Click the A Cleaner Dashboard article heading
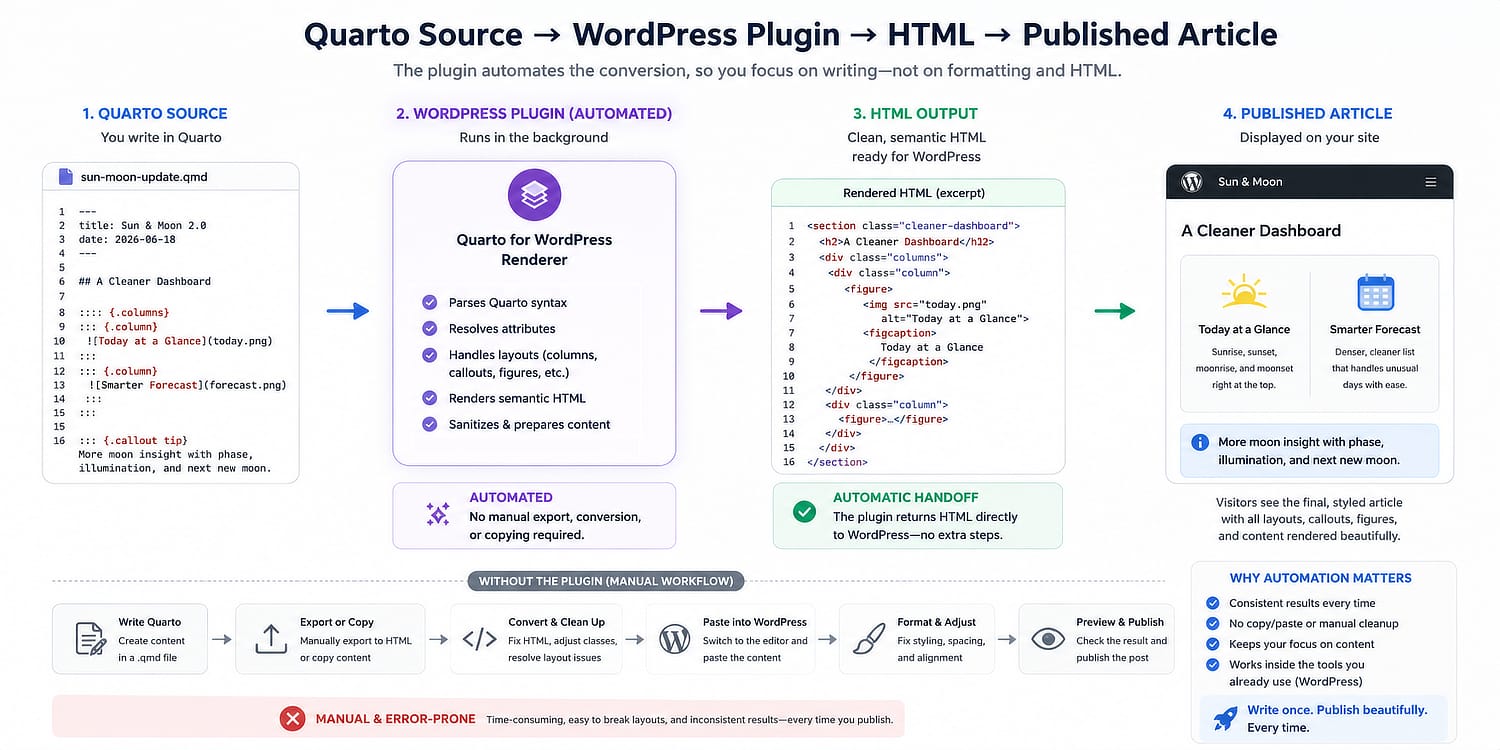The width and height of the screenshot is (1500, 750). 1261,230
